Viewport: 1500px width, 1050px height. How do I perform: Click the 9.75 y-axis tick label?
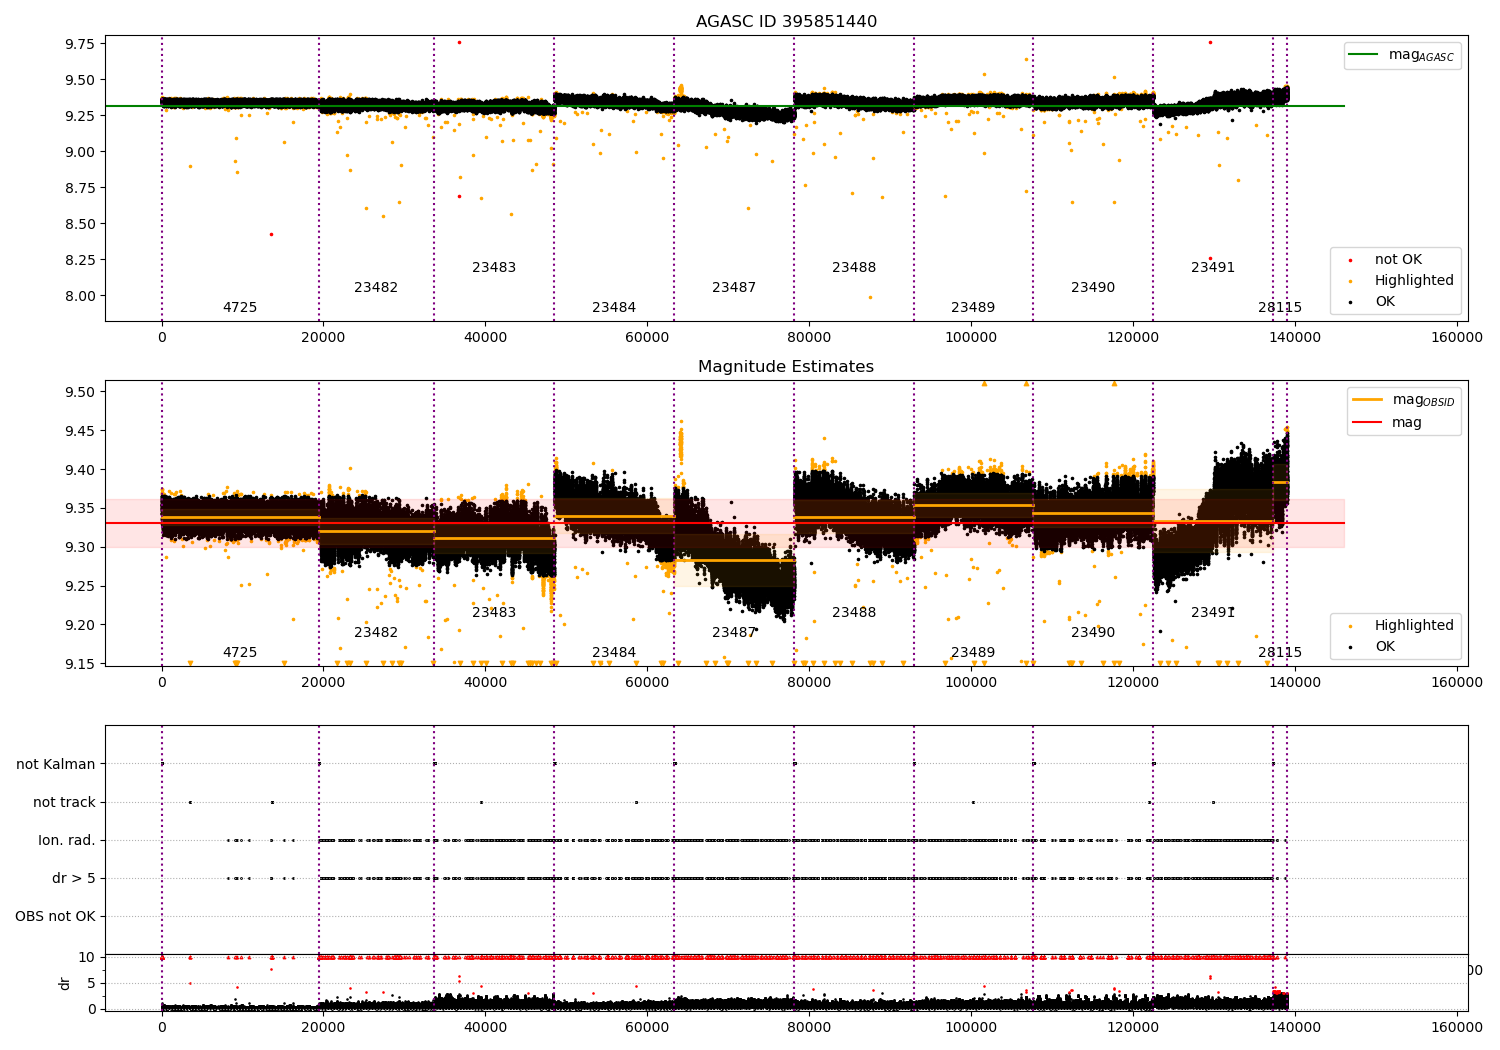[x=79, y=44]
